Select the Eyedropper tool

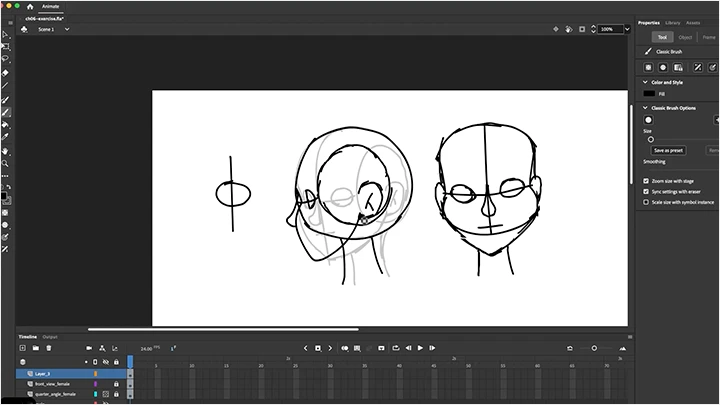[6, 137]
